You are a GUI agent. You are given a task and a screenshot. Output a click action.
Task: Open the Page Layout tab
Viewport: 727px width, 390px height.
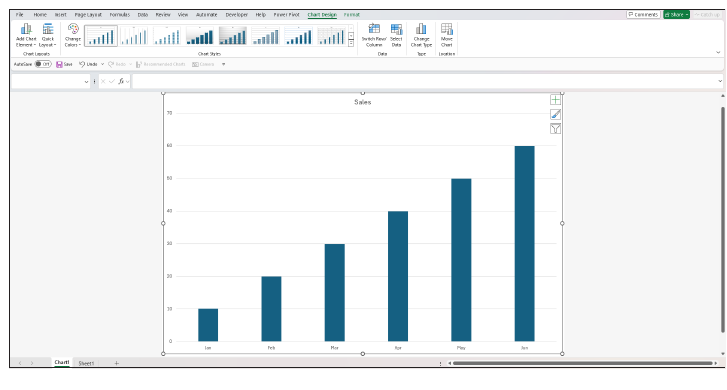[x=88, y=15]
